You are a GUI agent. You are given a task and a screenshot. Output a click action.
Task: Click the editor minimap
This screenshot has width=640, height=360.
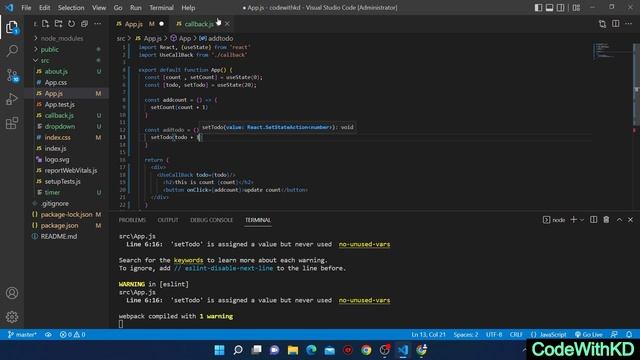(x=612, y=50)
